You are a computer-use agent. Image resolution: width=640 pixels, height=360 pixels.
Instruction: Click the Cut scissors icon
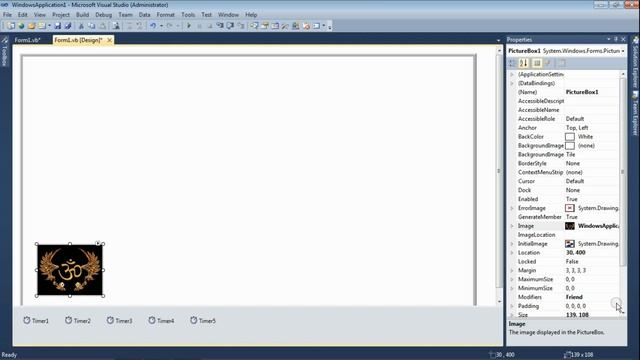(x=81, y=26)
